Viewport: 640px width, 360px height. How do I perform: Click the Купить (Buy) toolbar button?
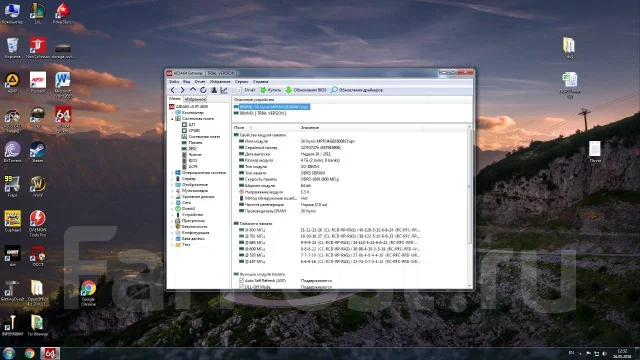(x=271, y=90)
